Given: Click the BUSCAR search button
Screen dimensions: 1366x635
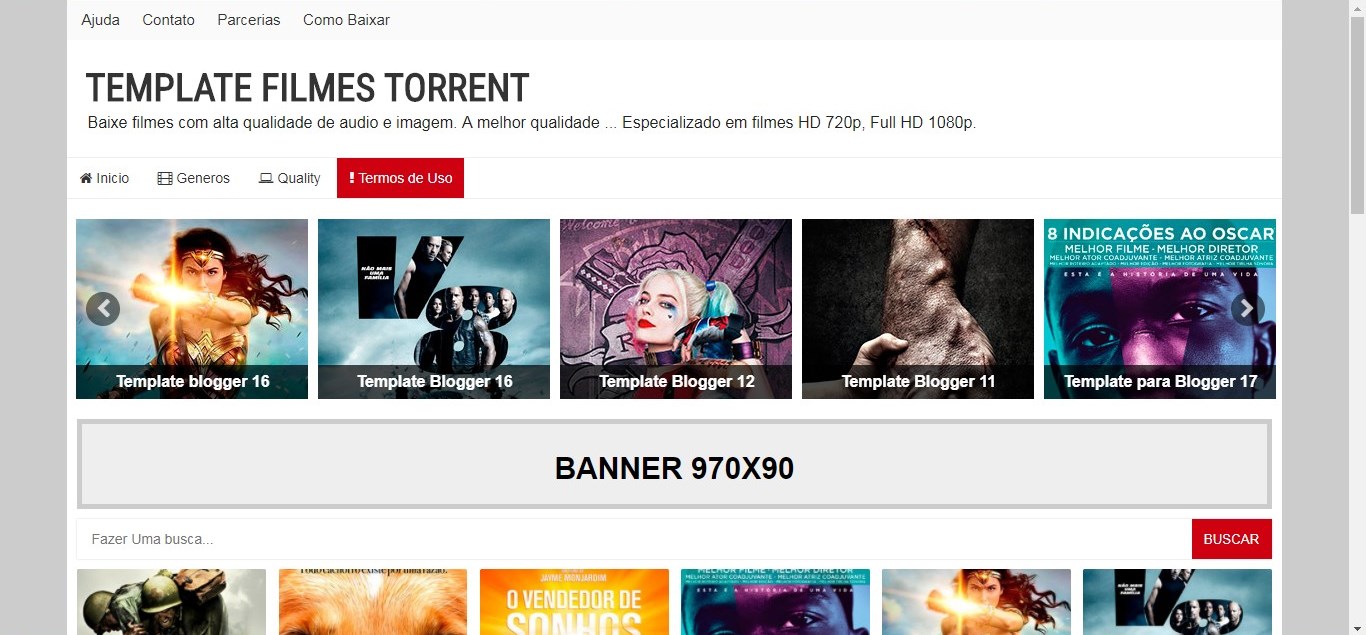Looking at the screenshot, I should coord(1231,539).
